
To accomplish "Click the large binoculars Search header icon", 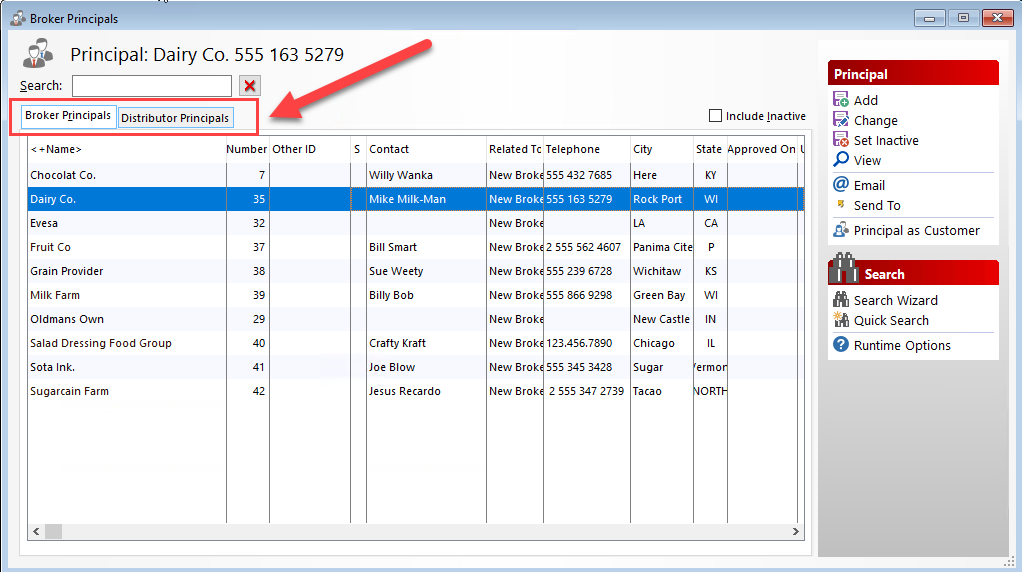I will tap(844, 268).
